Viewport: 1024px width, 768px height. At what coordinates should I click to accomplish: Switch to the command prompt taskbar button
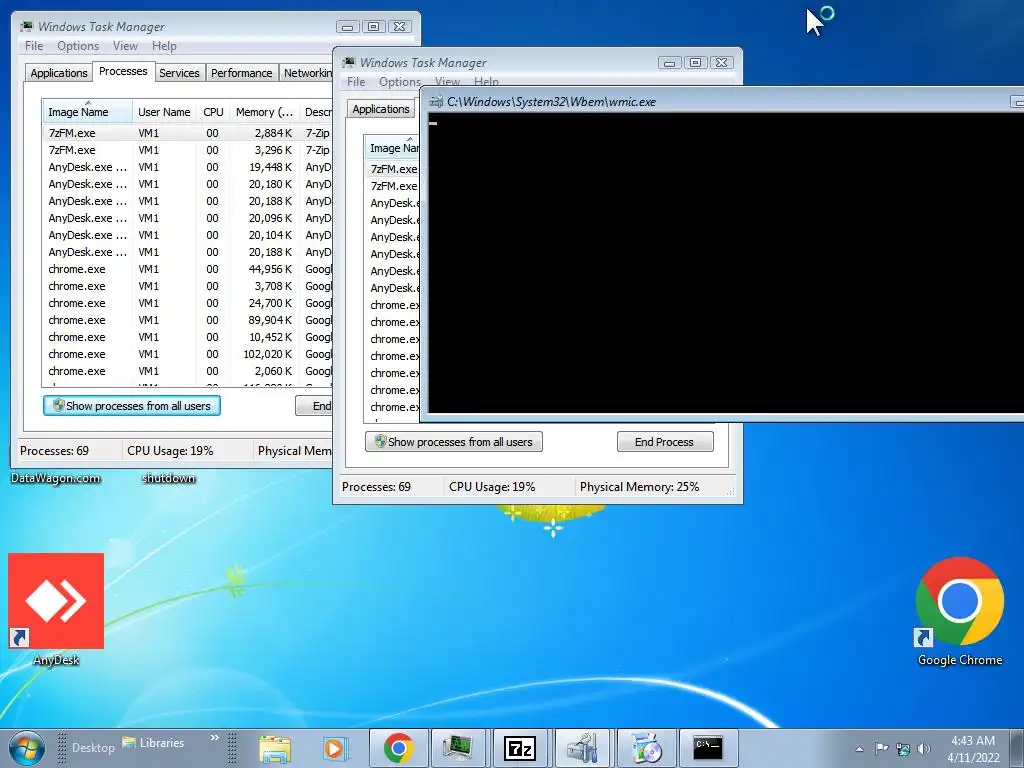coord(707,748)
